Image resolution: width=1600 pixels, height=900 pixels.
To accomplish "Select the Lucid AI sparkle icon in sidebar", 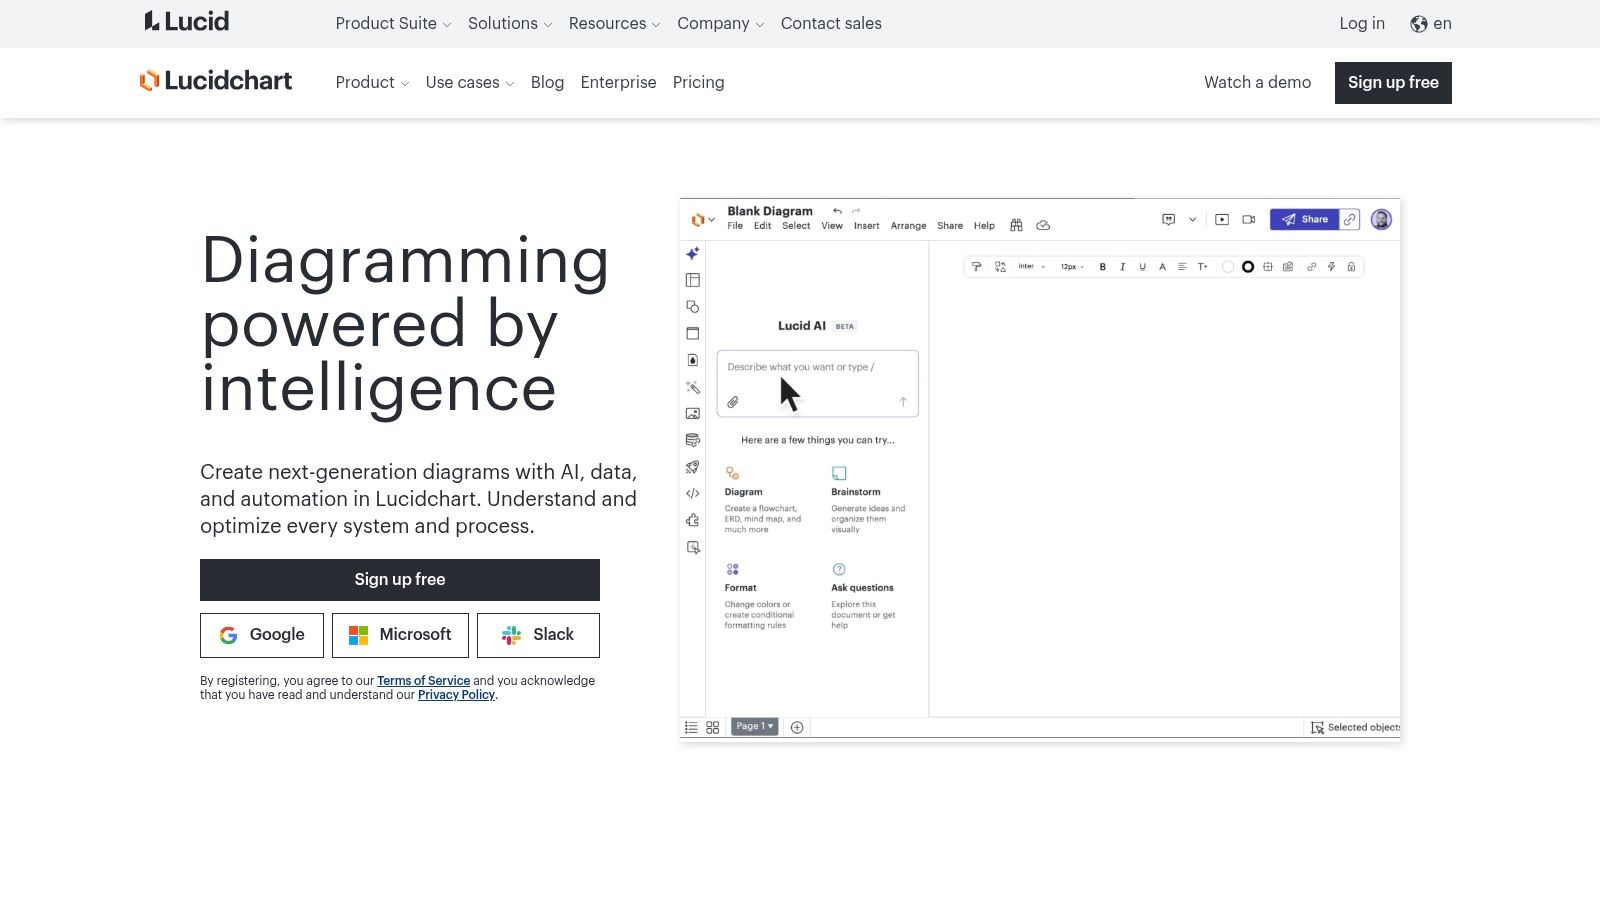I will pos(692,254).
